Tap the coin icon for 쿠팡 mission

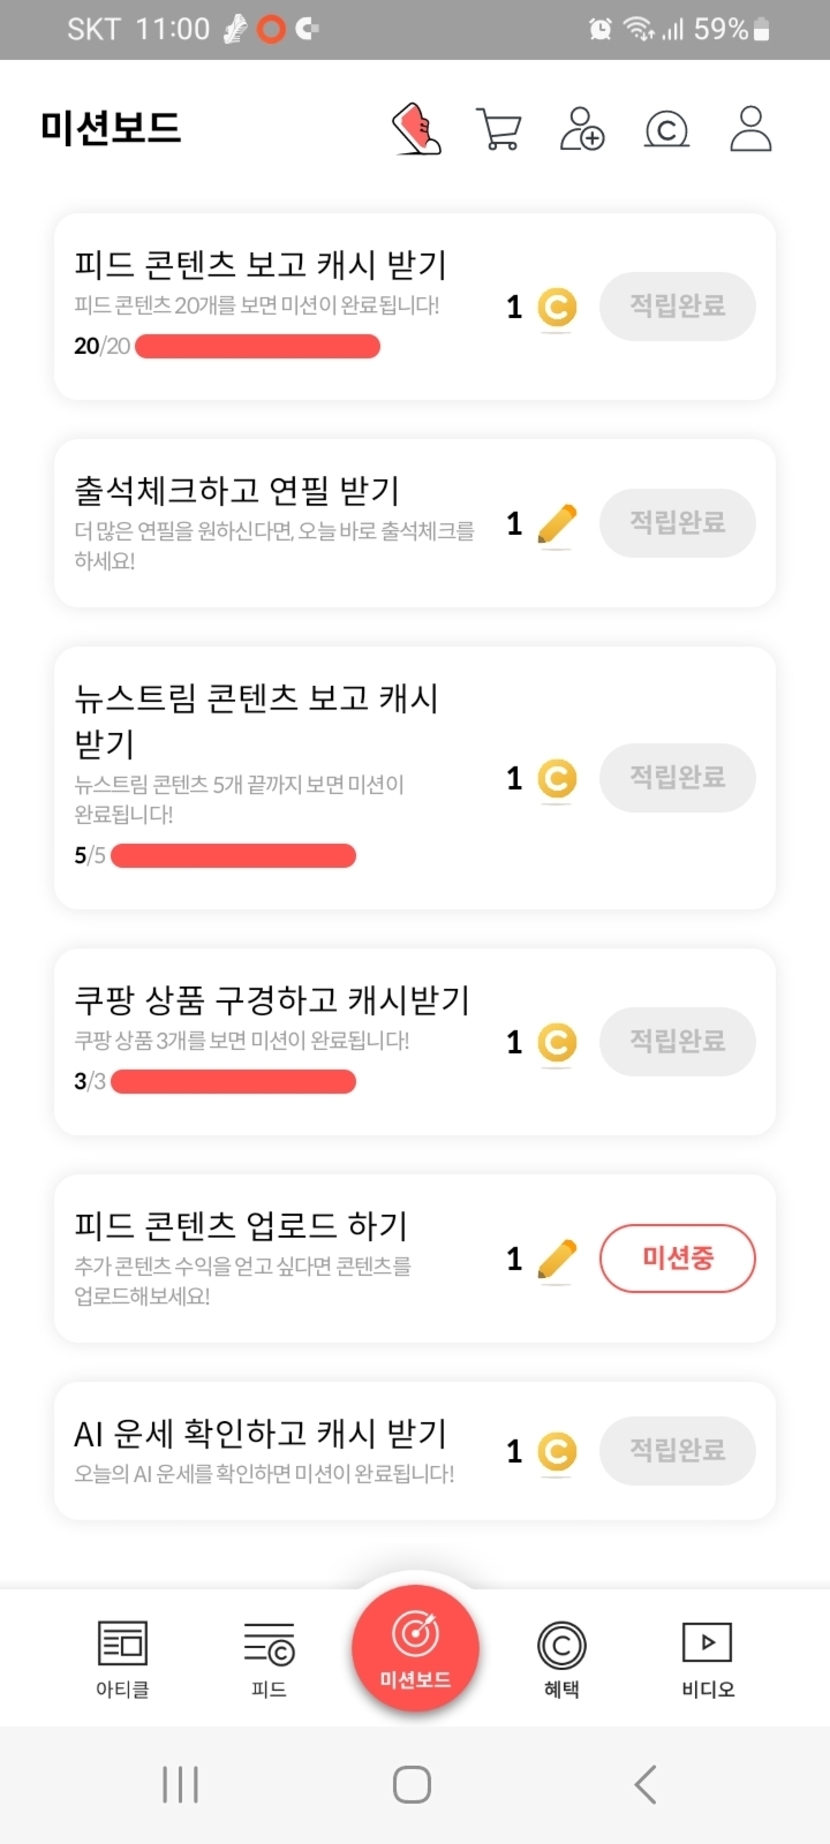pyautogui.click(x=557, y=1042)
